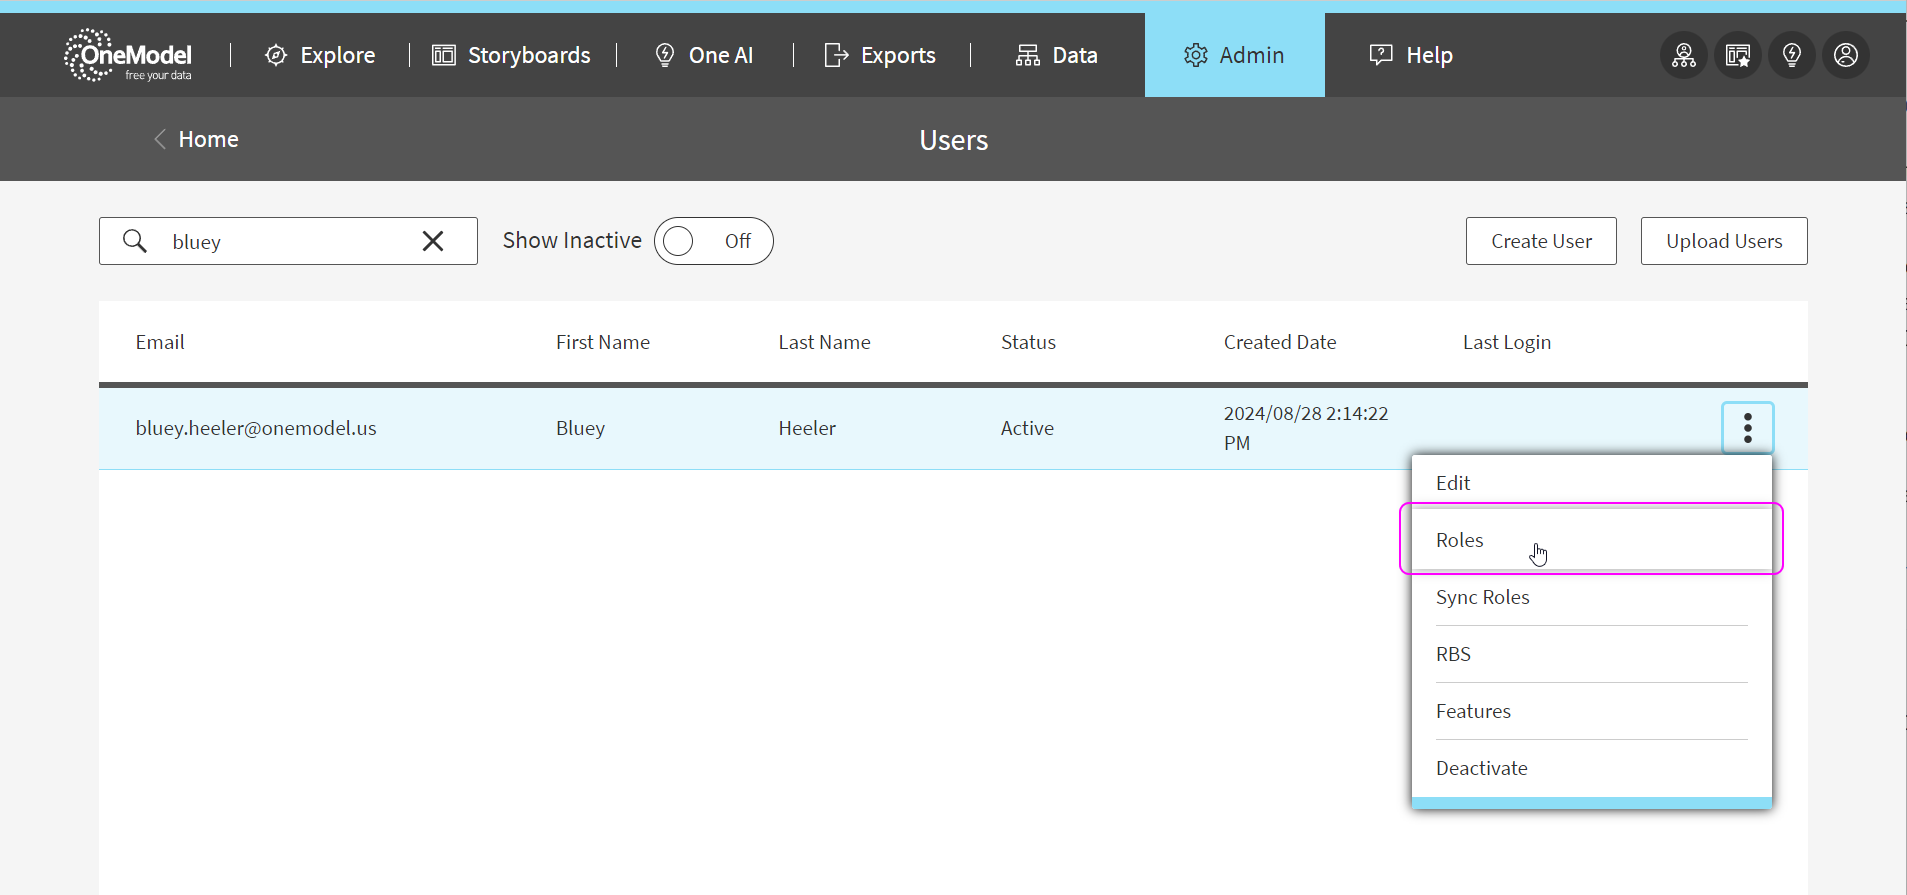Sort by Email column header
This screenshot has width=1907, height=895.
160,342
